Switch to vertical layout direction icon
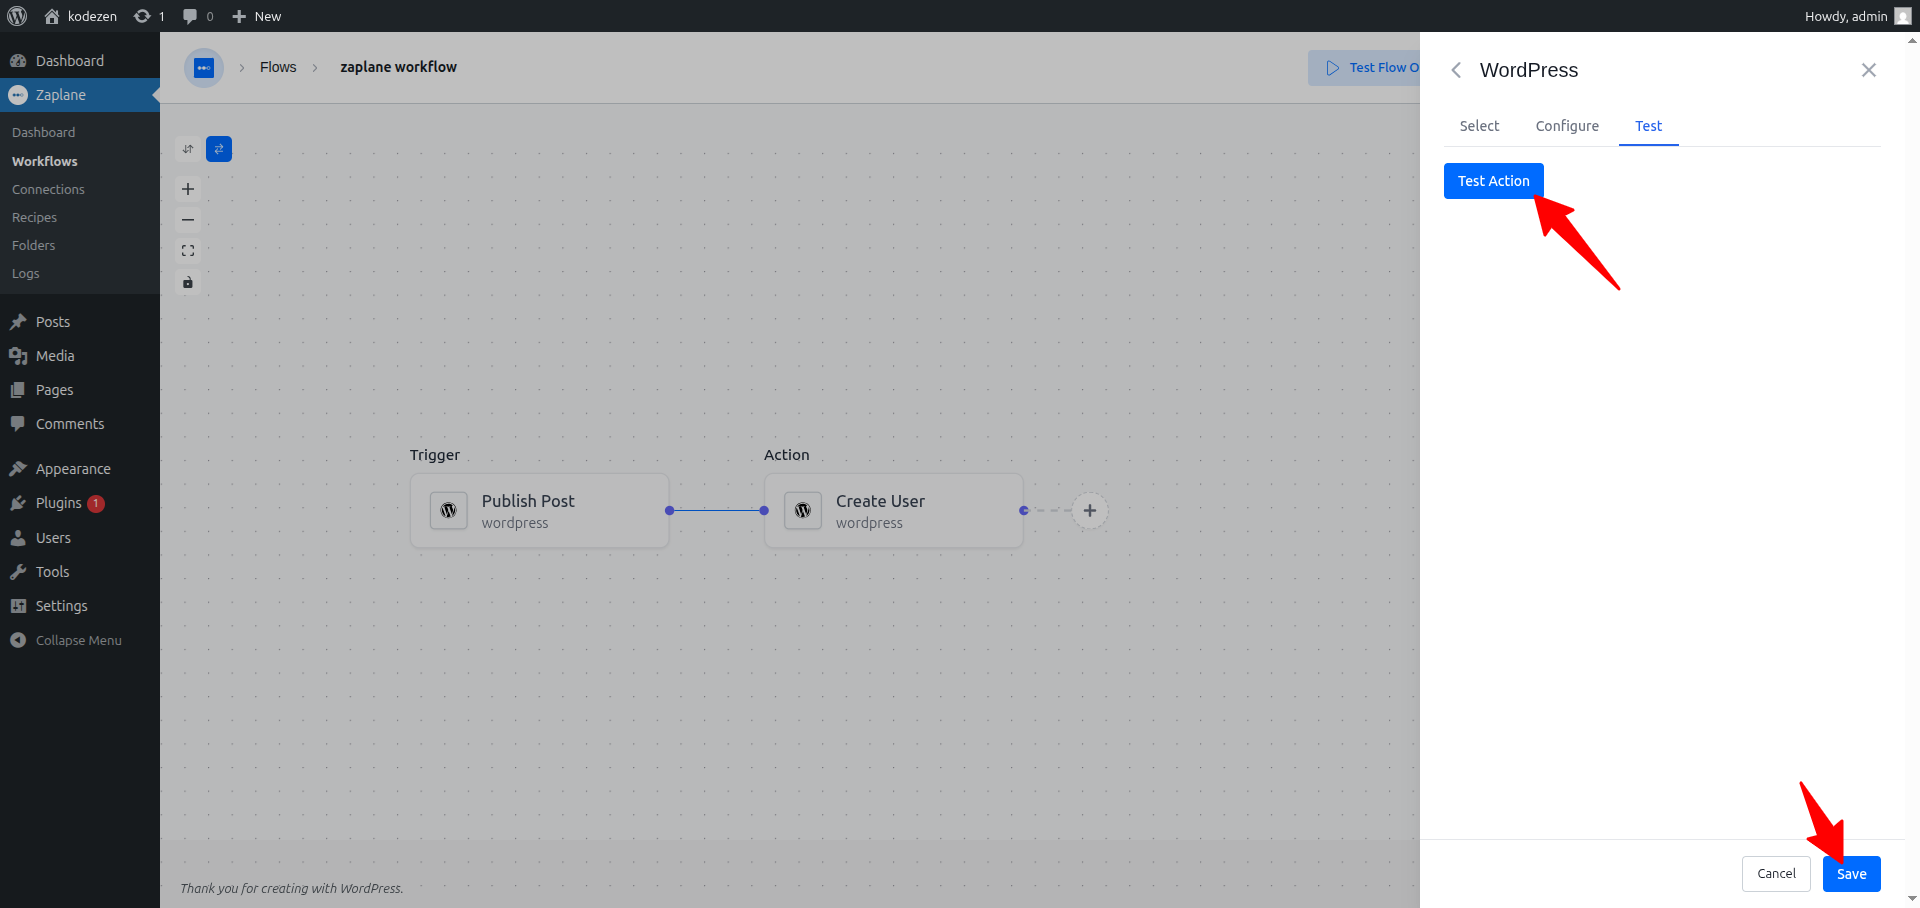The height and width of the screenshot is (908, 1920). click(x=188, y=149)
